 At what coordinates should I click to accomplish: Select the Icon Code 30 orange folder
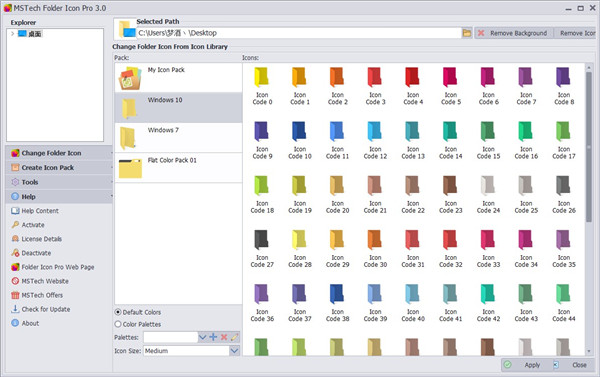(375, 249)
